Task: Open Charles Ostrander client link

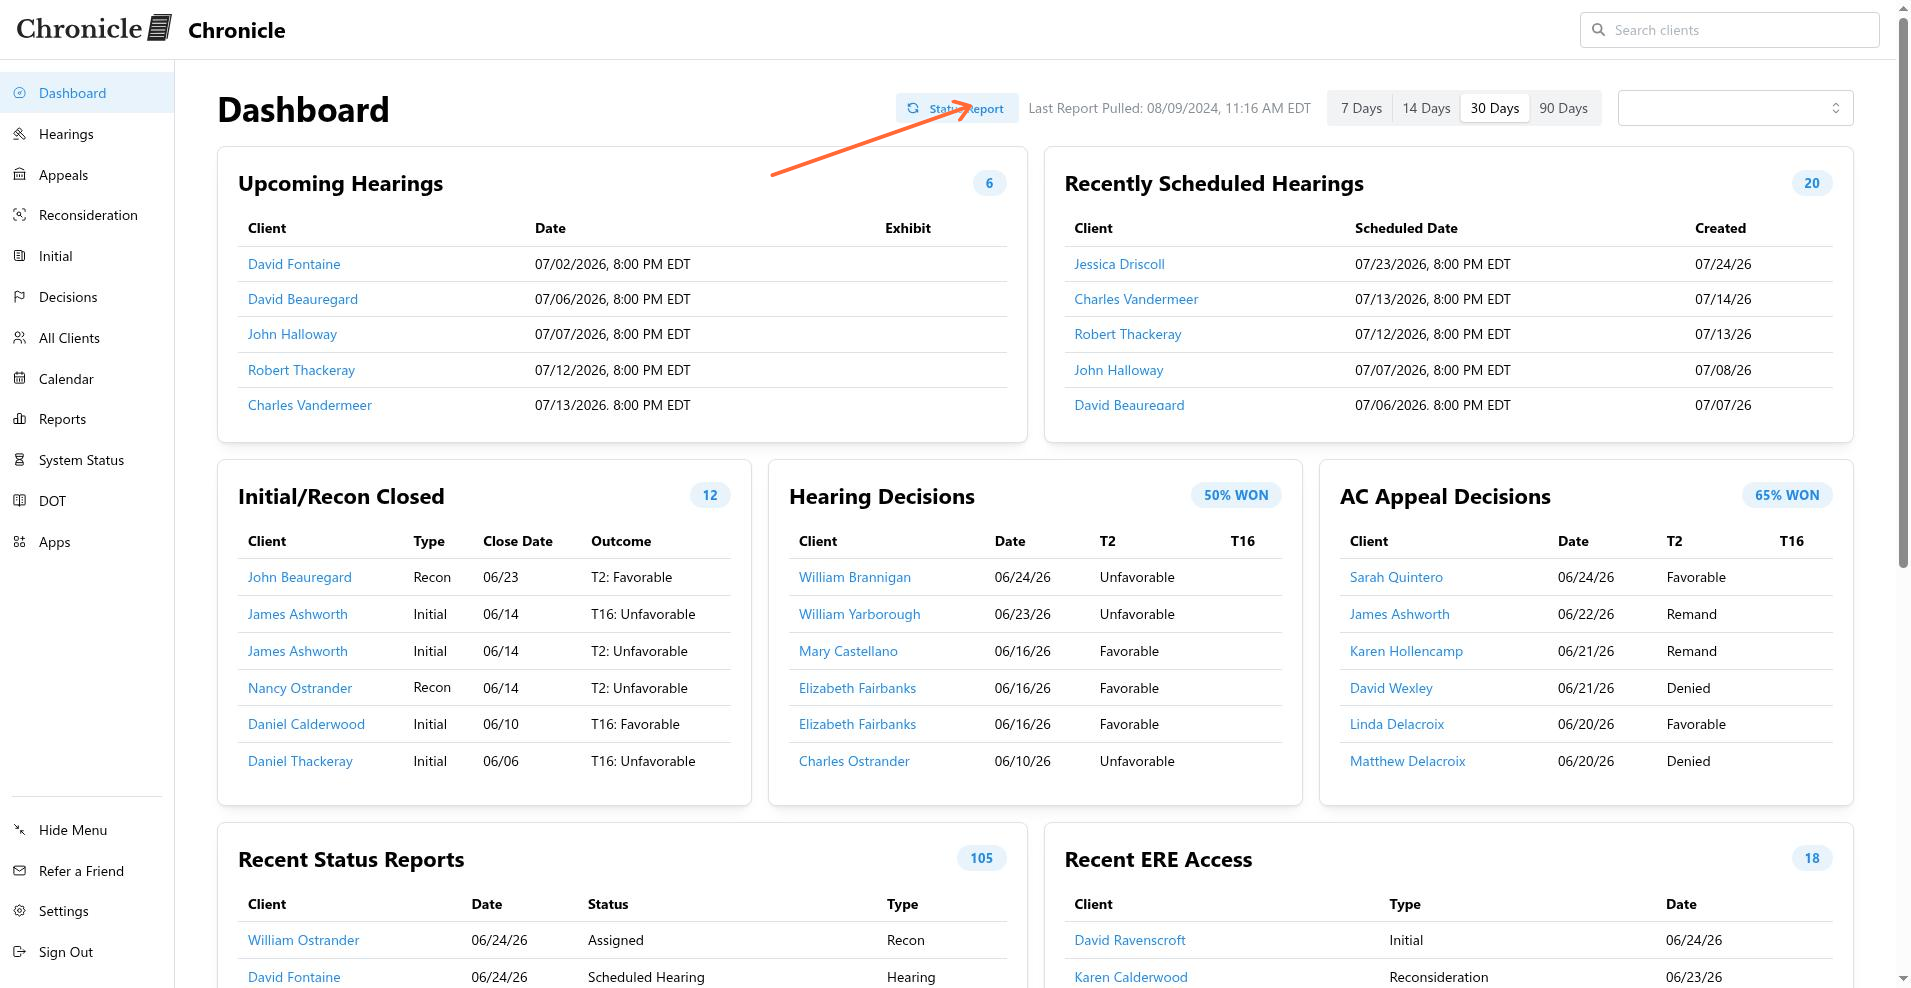Action: click(854, 761)
